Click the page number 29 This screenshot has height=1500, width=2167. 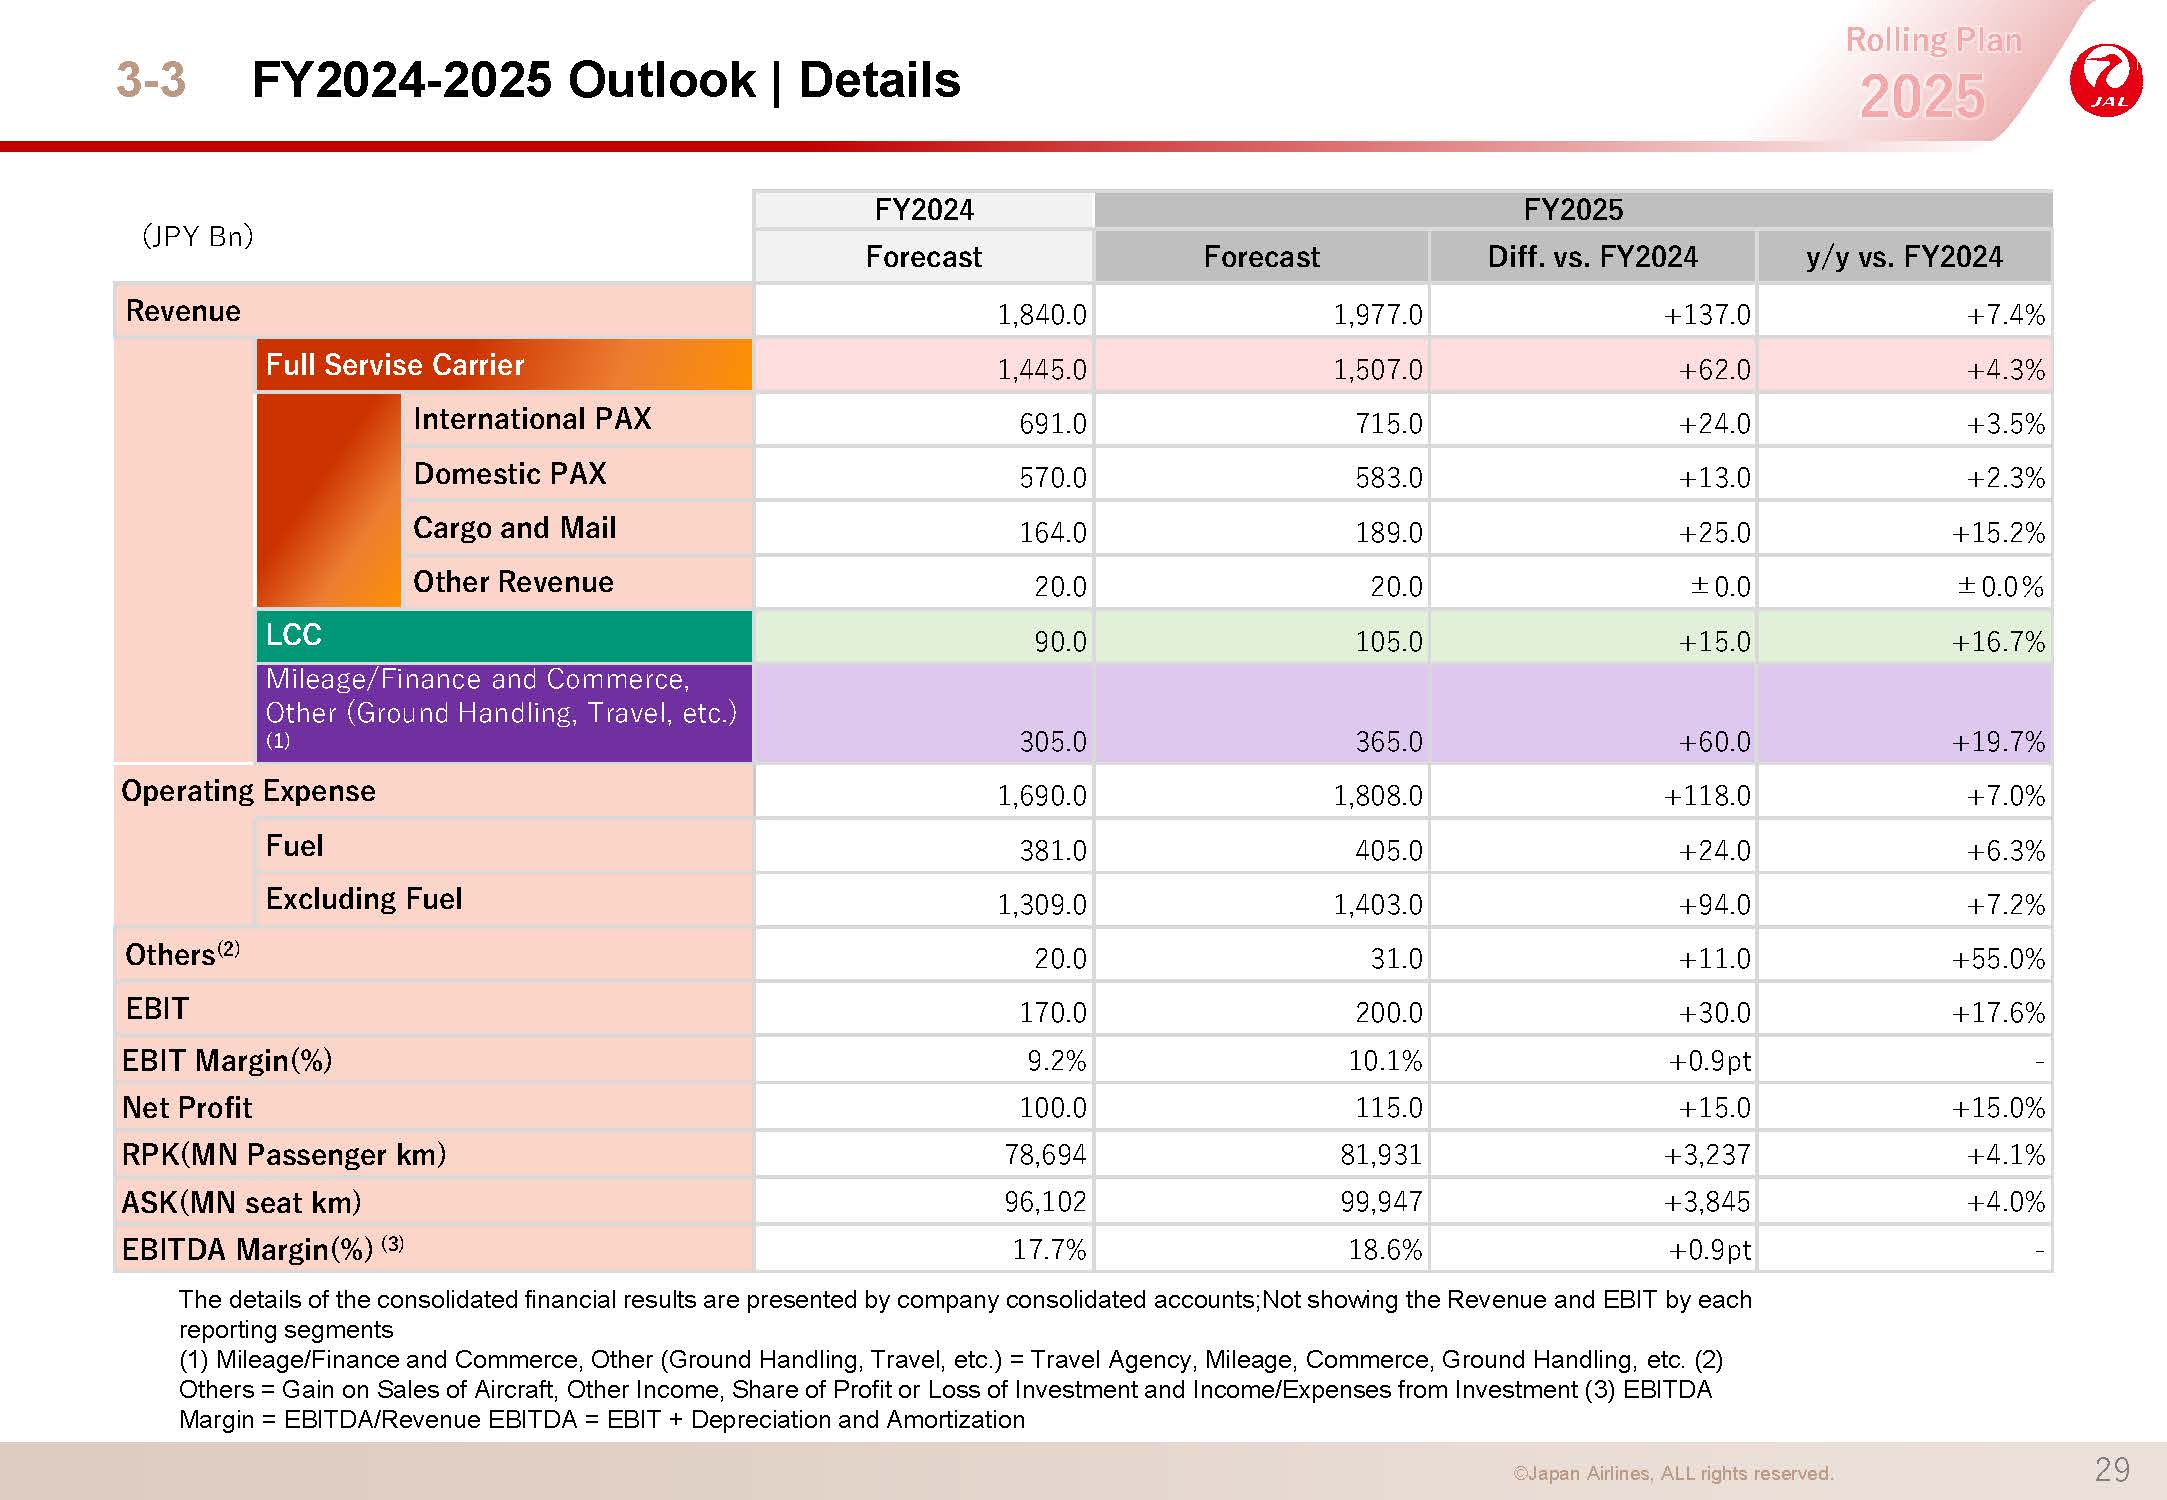(2111, 1470)
